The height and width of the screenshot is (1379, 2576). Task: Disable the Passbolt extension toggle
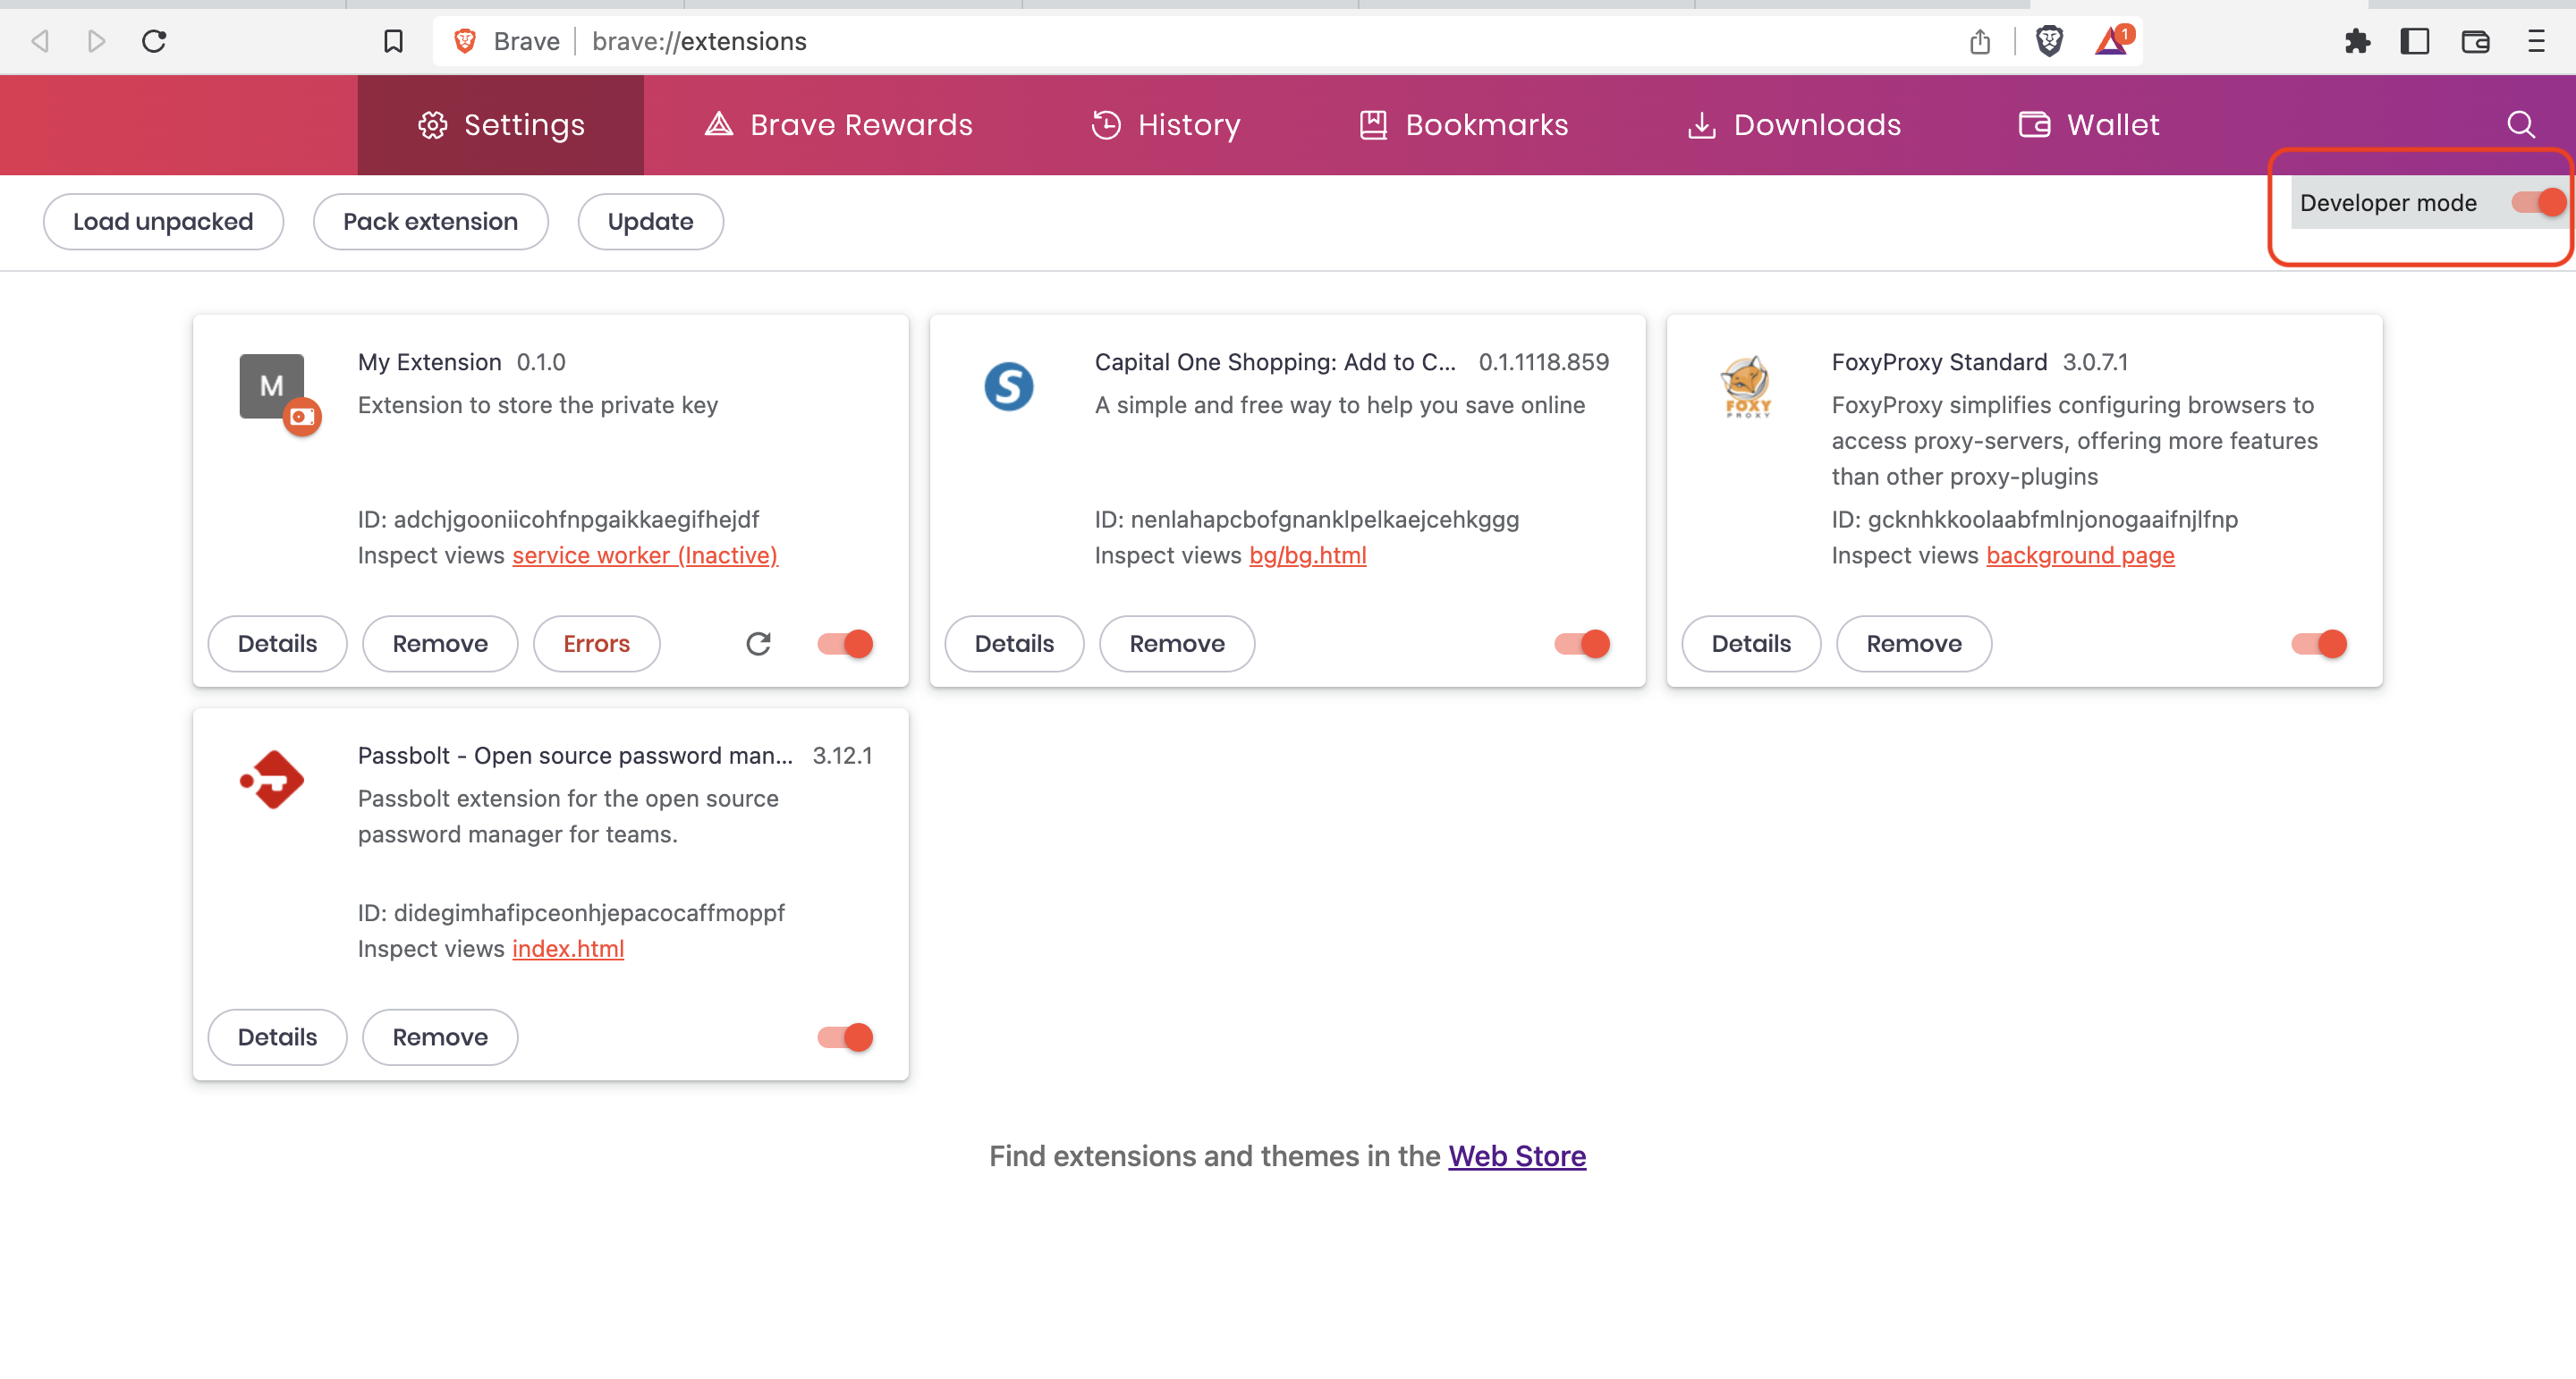[x=845, y=1037]
